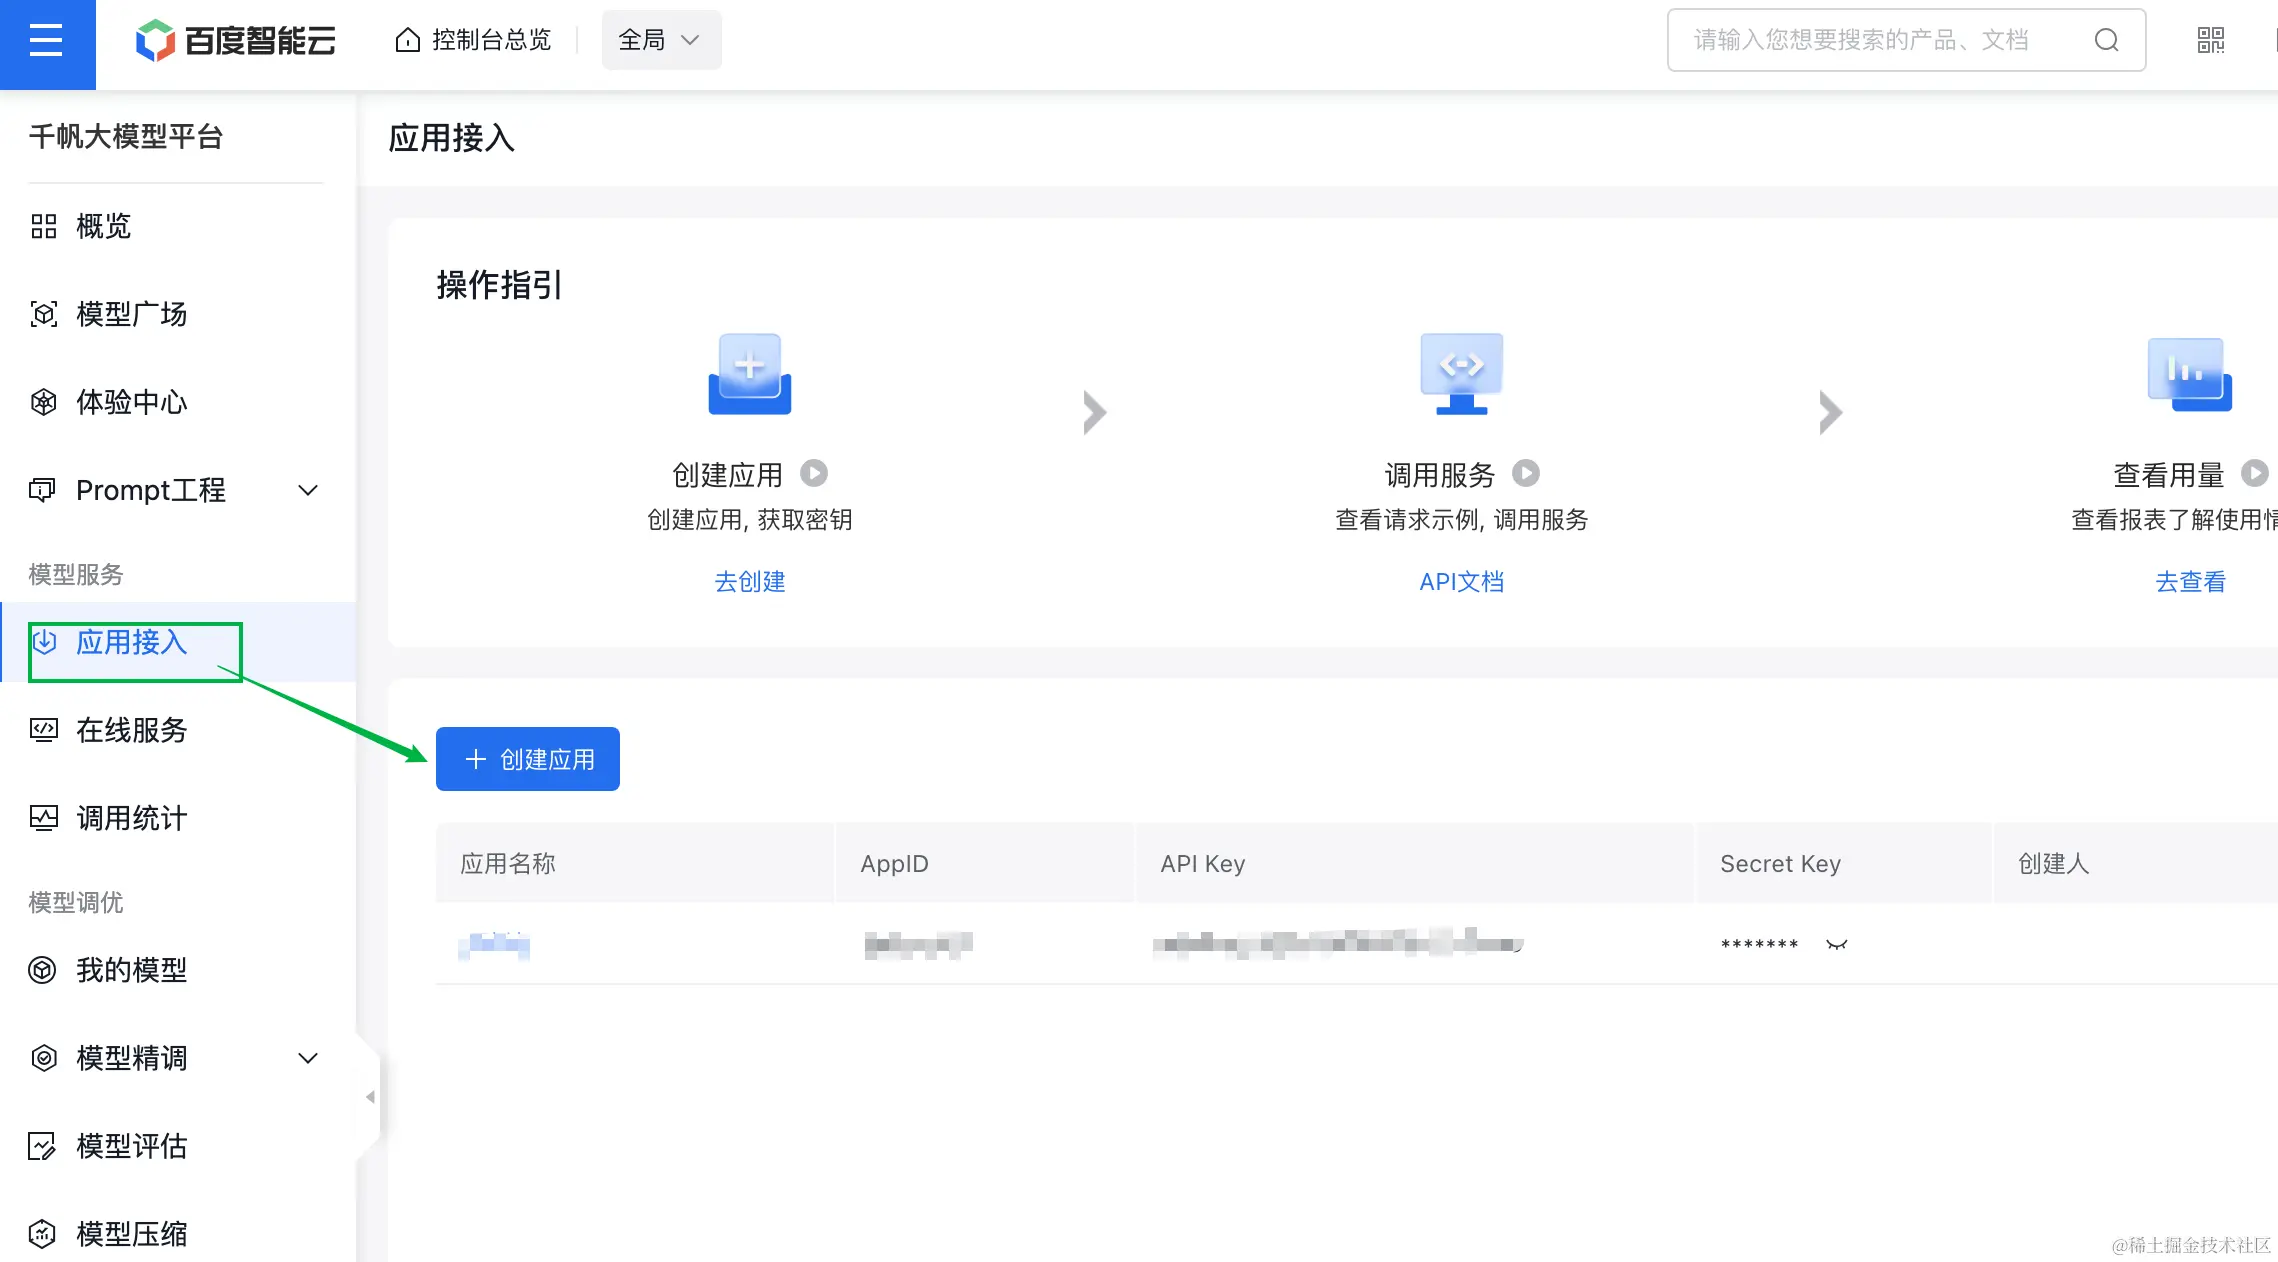Viewport: 2278px width, 1262px height.
Task: Go to 在线服务 in the sidebar
Action: (x=131, y=730)
